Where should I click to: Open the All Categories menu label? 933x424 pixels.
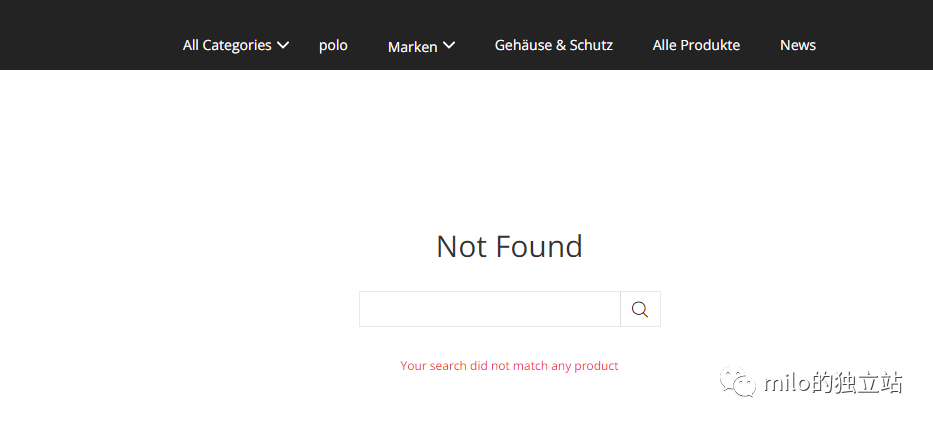coord(227,45)
